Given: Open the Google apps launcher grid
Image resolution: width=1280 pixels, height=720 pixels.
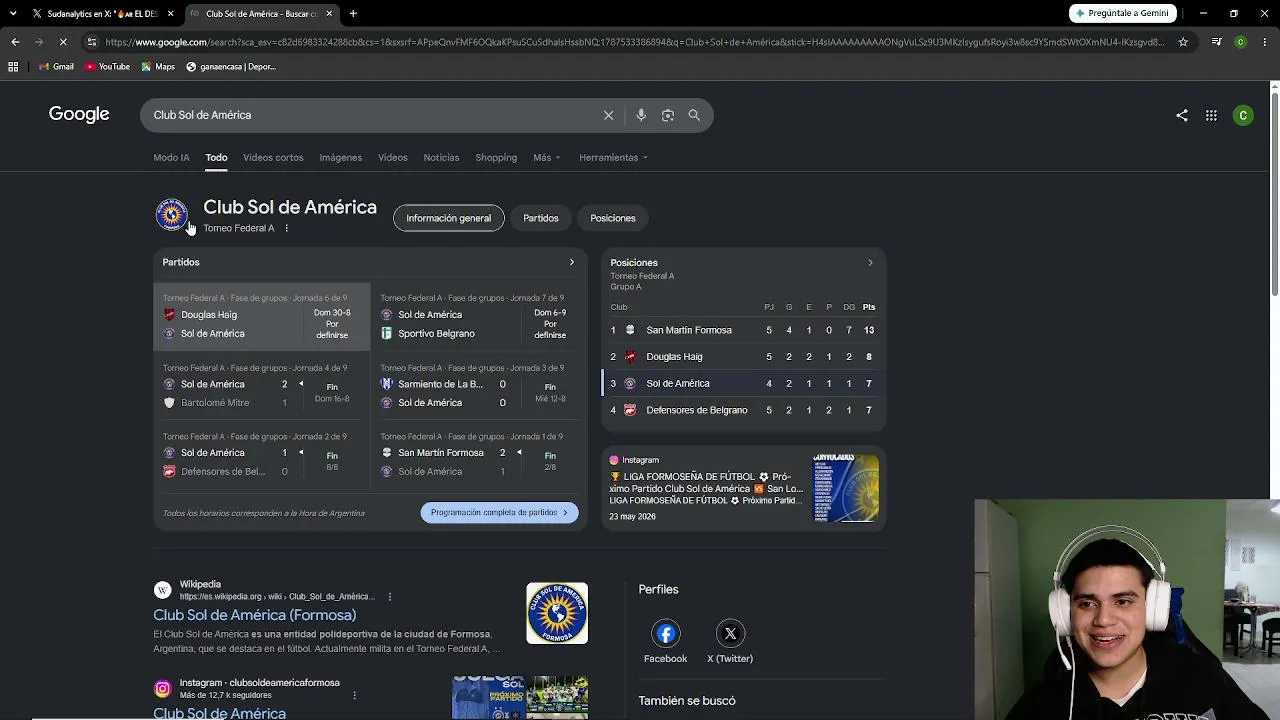Looking at the screenshot, I should click(x=1211, y=115).
